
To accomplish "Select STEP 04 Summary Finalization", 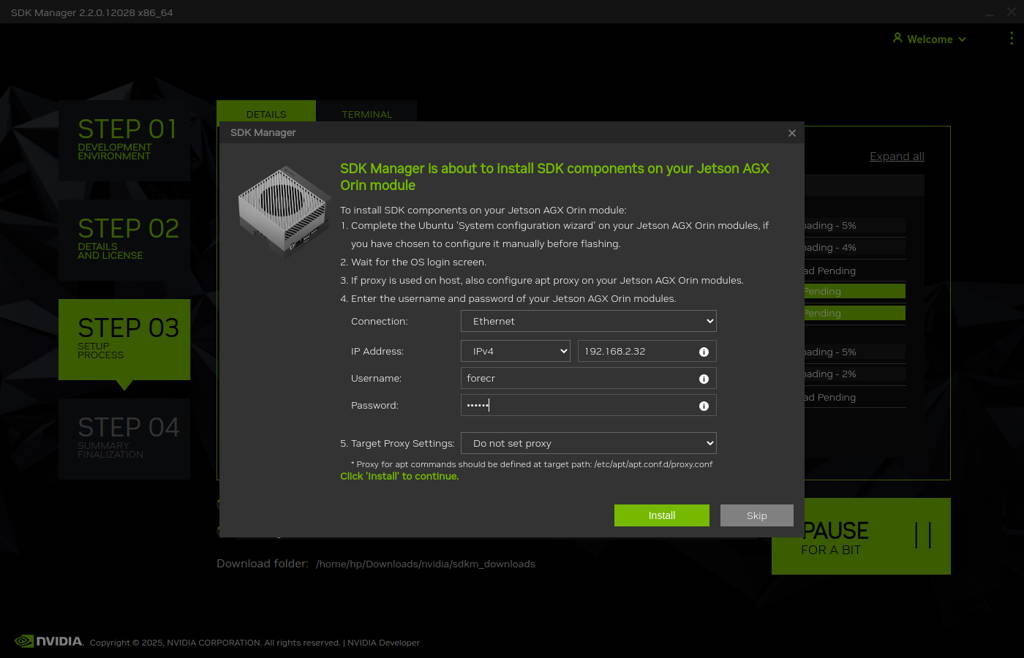I will pyautogui.click(x=125, y=439).
